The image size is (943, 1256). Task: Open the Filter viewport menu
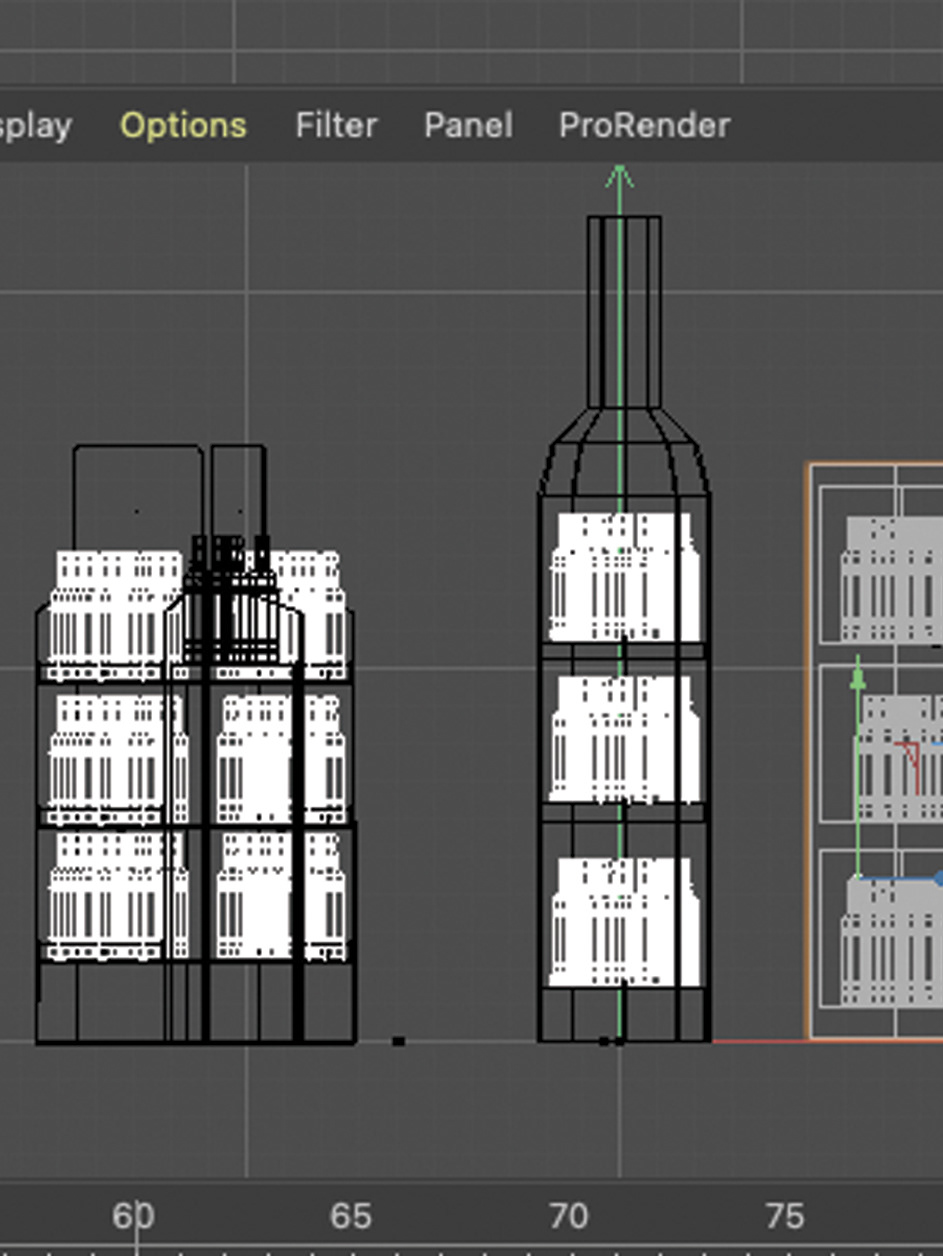pyautogui.click(x=336, y=125)
